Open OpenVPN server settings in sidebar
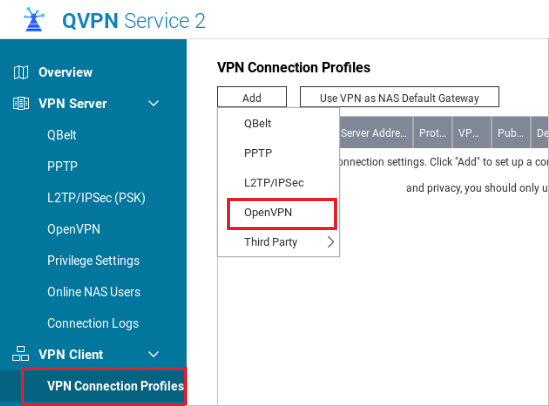 tap(74, 229)
